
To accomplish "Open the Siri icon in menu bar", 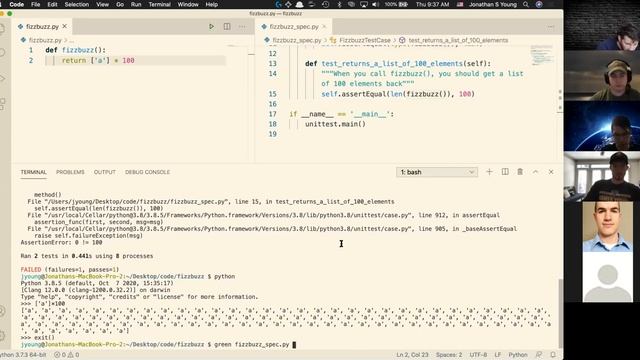I will point(539,4).
